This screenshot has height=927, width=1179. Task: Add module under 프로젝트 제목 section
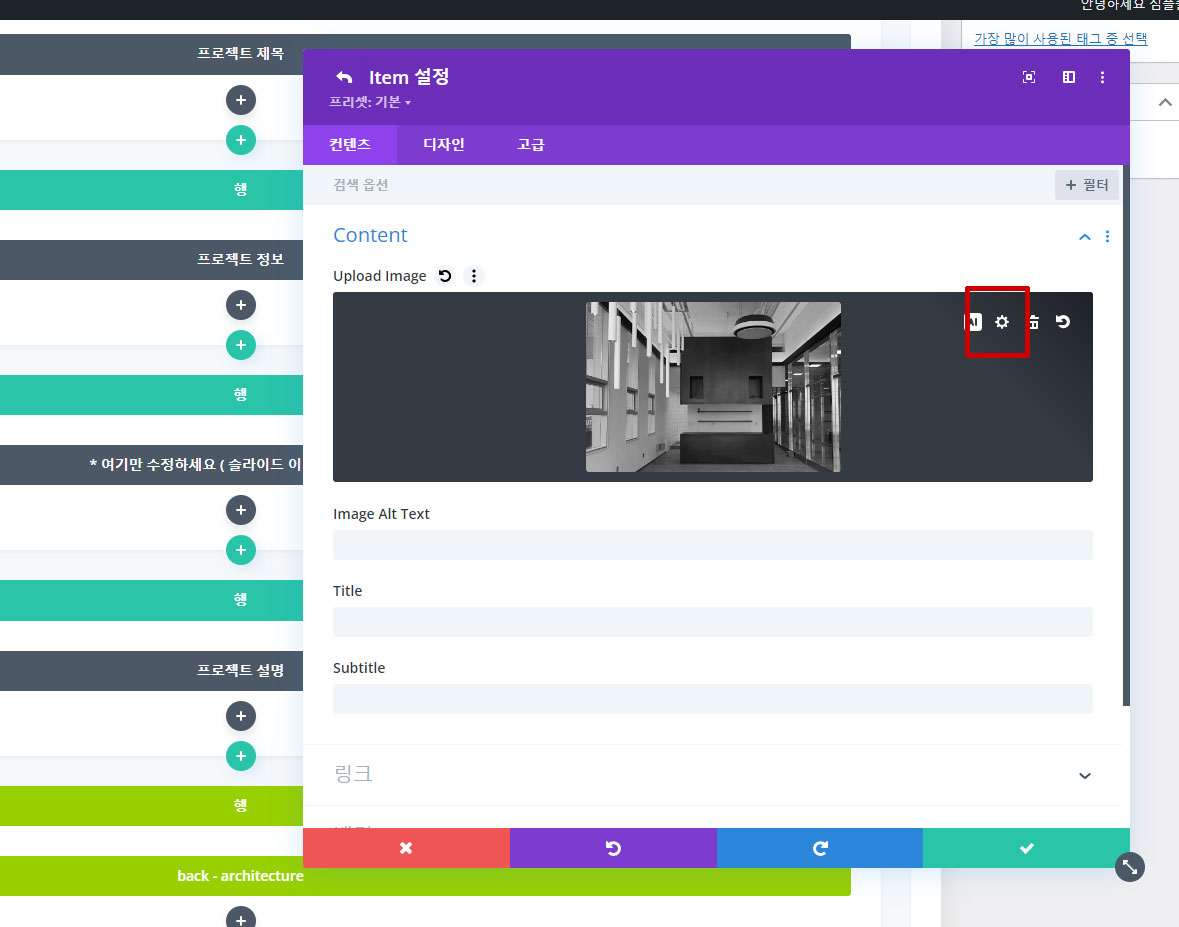click(x=241, y=100)
